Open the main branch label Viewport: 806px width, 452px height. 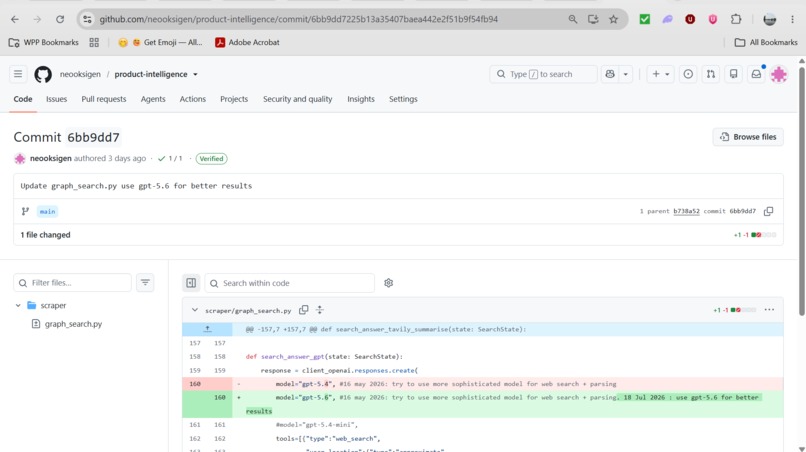pyautogui.click(x=47, y=211)
